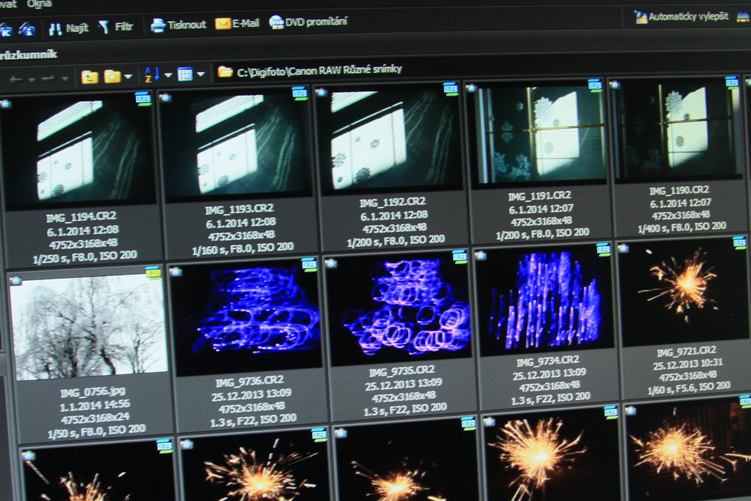Screen dimensions: 751x501
Task: Click the camera info icon on IMG_1190.CR2
Action: click(x=614, y=85)
